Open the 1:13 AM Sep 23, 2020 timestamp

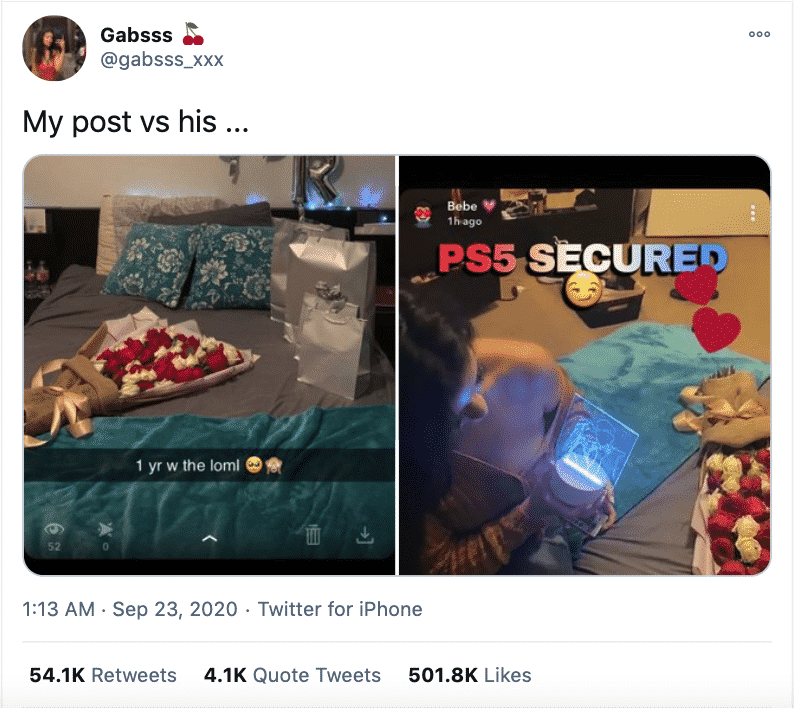click(130, 609)
